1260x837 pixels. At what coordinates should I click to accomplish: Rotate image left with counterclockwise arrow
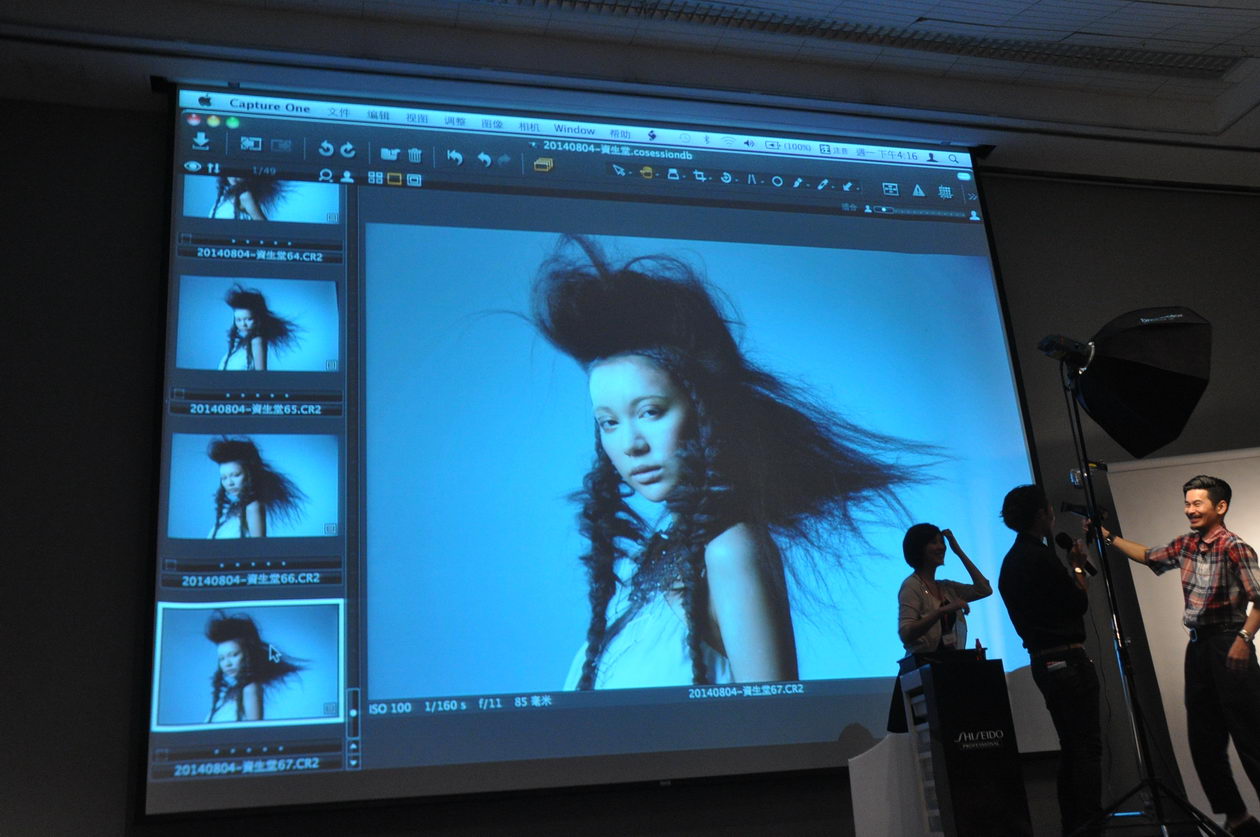click(x=325, y=148)
